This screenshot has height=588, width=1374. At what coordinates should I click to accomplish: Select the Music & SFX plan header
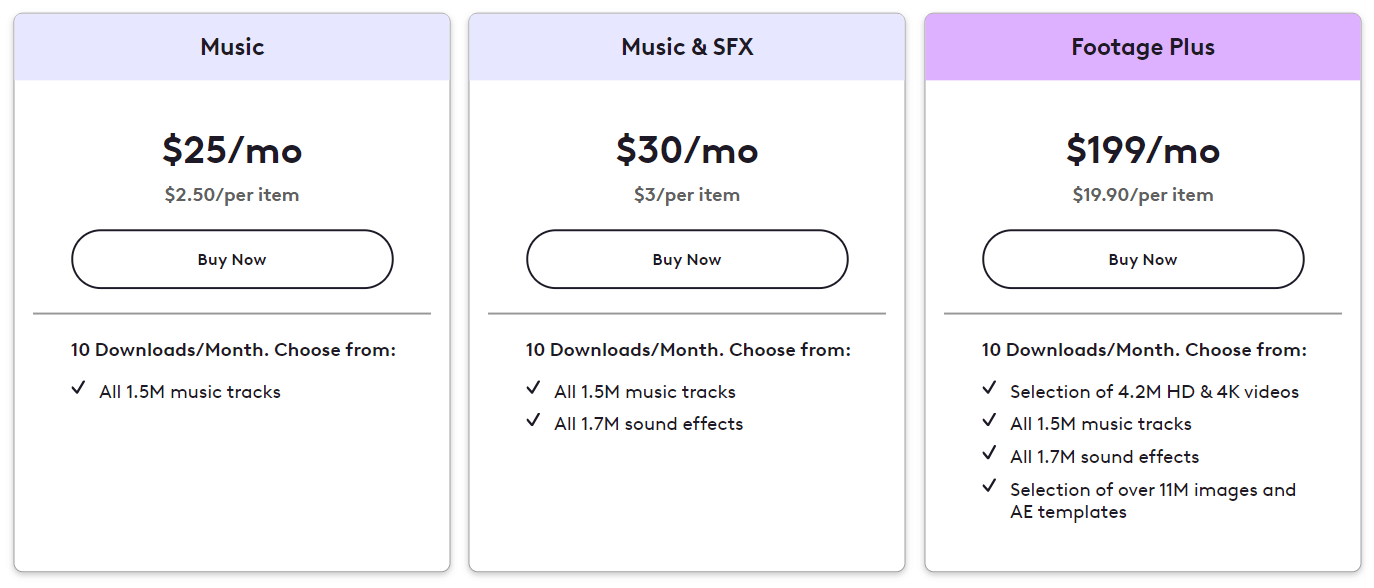pos(687,47)
